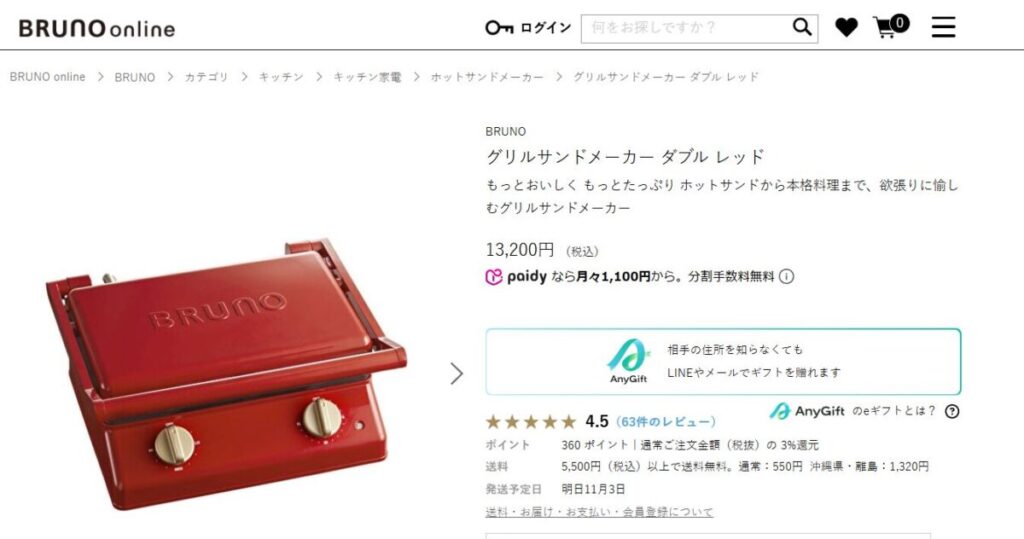Open the hamburger menu
1024x539 pixels.
(943, 27)
